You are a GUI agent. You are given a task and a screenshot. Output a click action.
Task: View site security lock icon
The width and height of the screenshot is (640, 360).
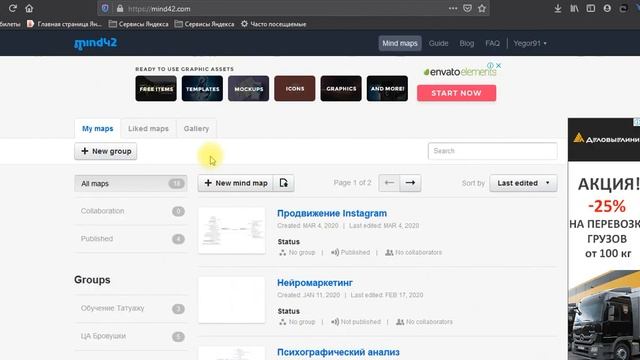120,9
